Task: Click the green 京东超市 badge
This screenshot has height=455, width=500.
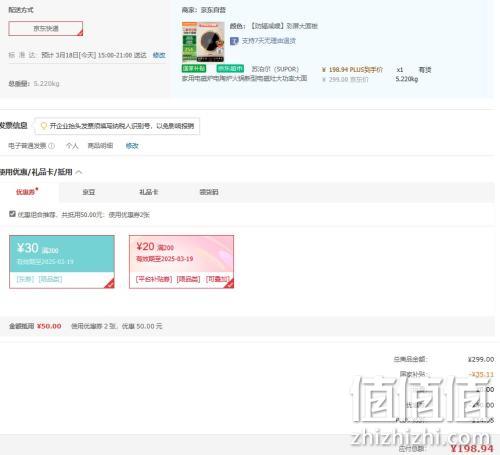Action: pos(230,69)
